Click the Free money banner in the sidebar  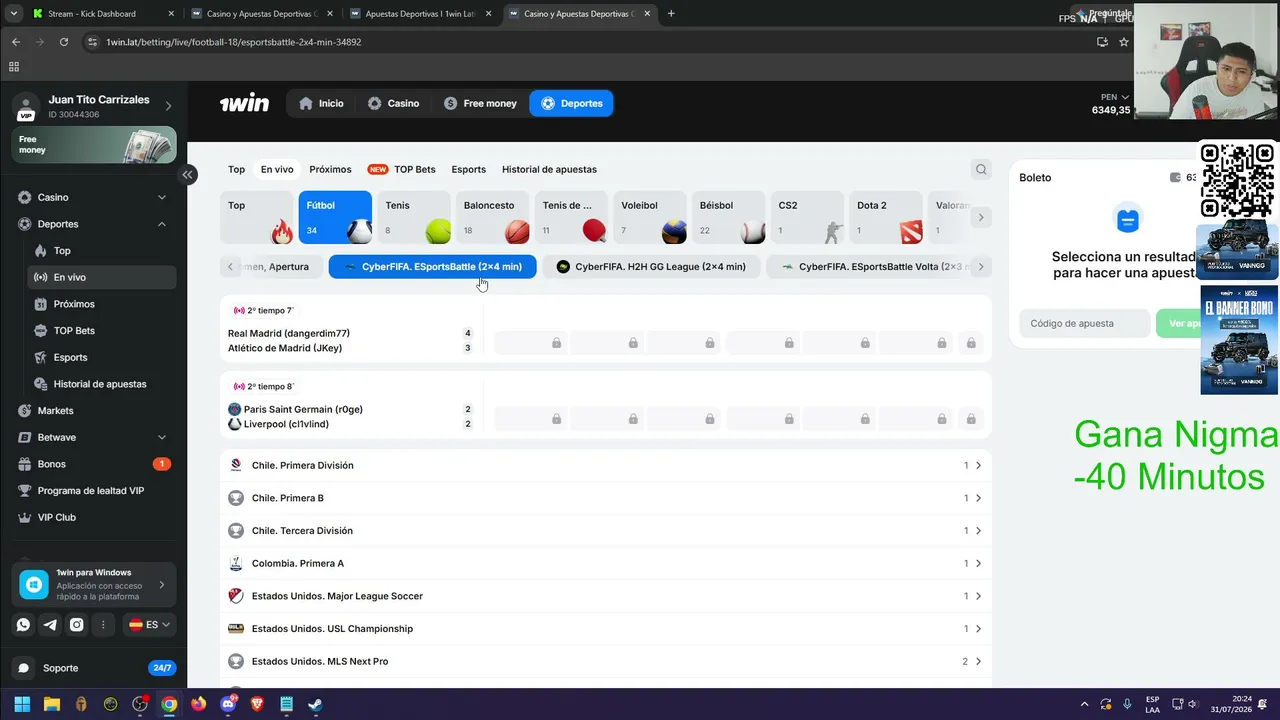pos(94,145)
